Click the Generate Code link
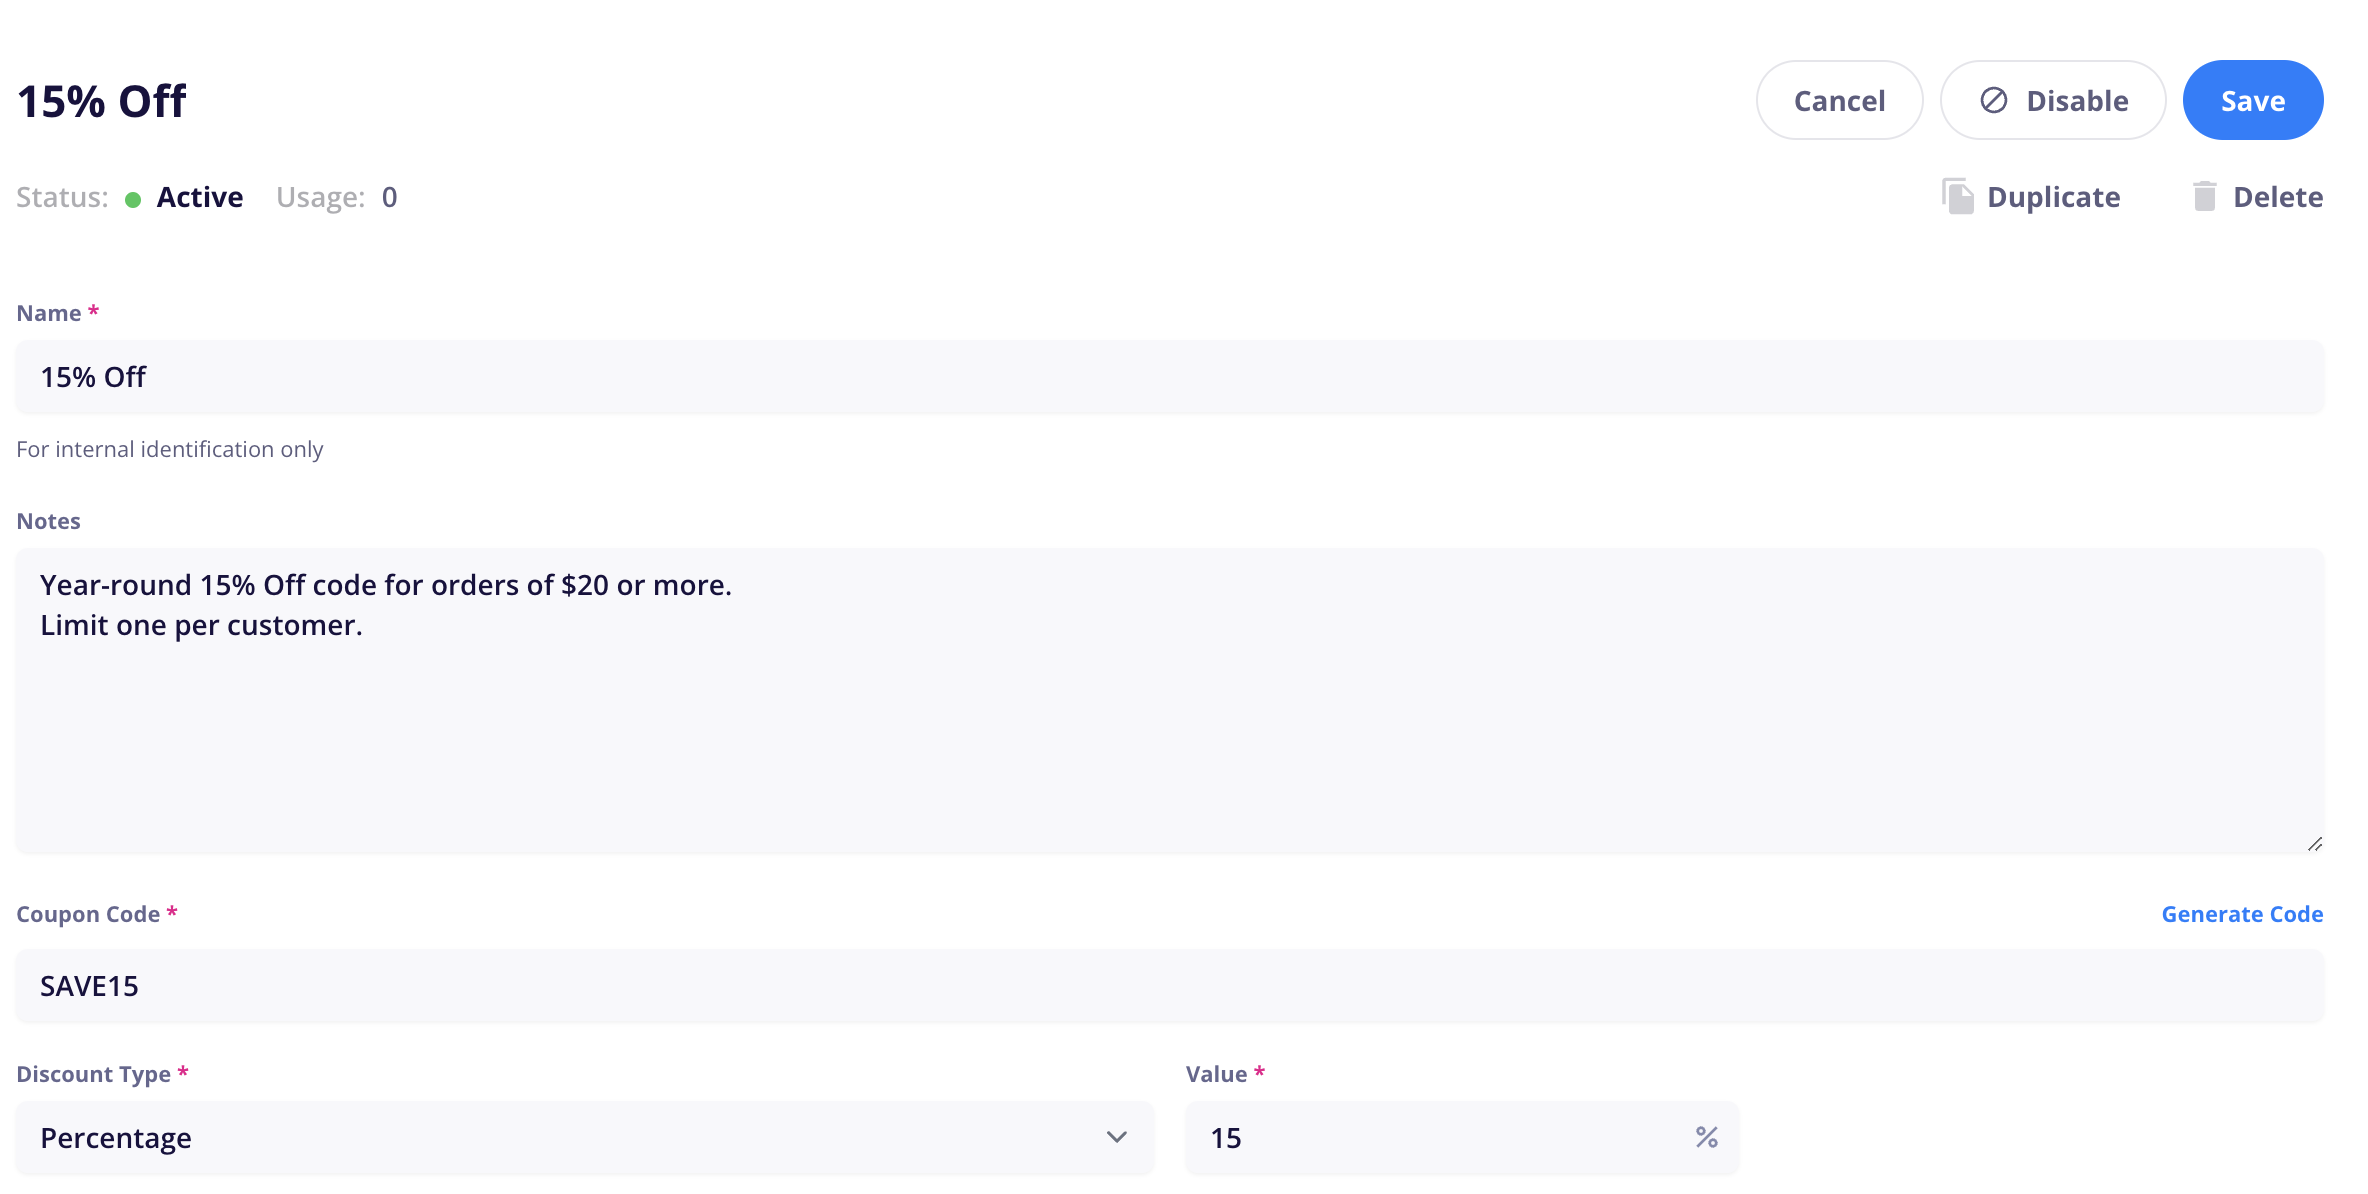Viewport: 2368px width, 1194px height. (2242, 914)
